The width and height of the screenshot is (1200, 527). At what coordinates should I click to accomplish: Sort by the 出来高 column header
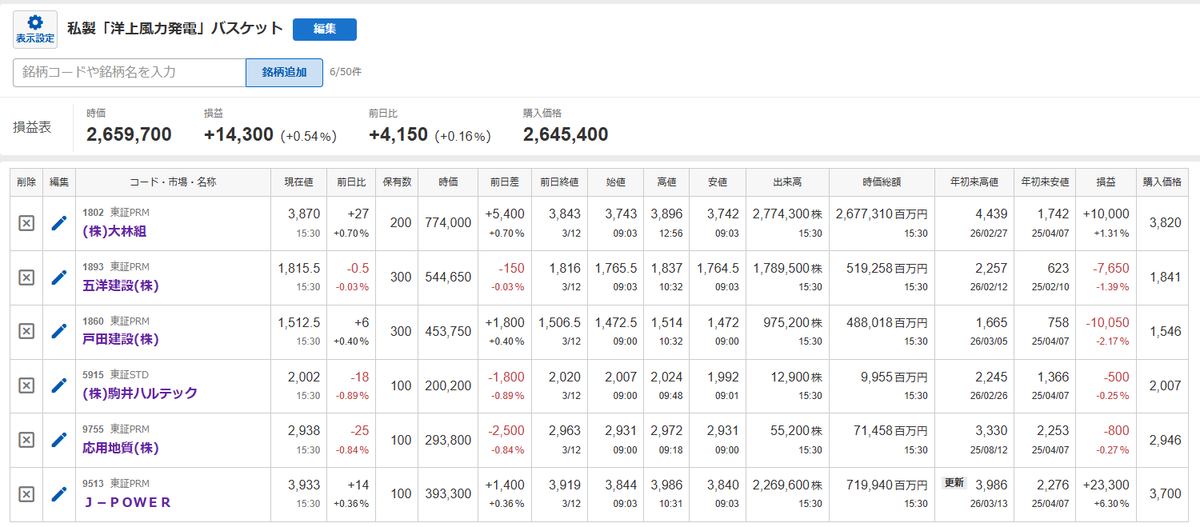tap(788, 182)
